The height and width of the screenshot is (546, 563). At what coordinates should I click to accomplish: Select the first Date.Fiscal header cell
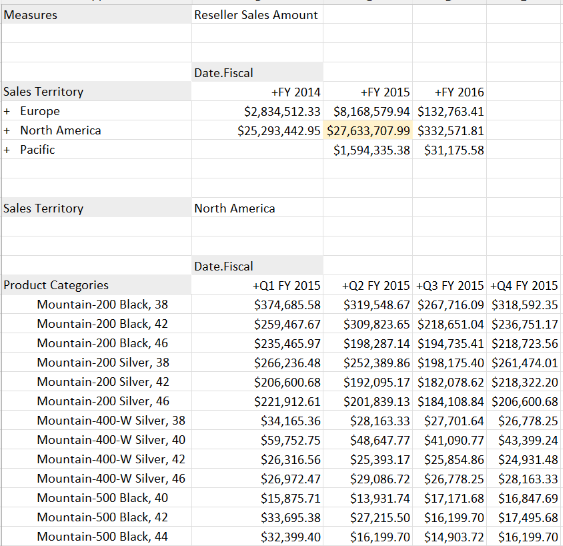257,73
